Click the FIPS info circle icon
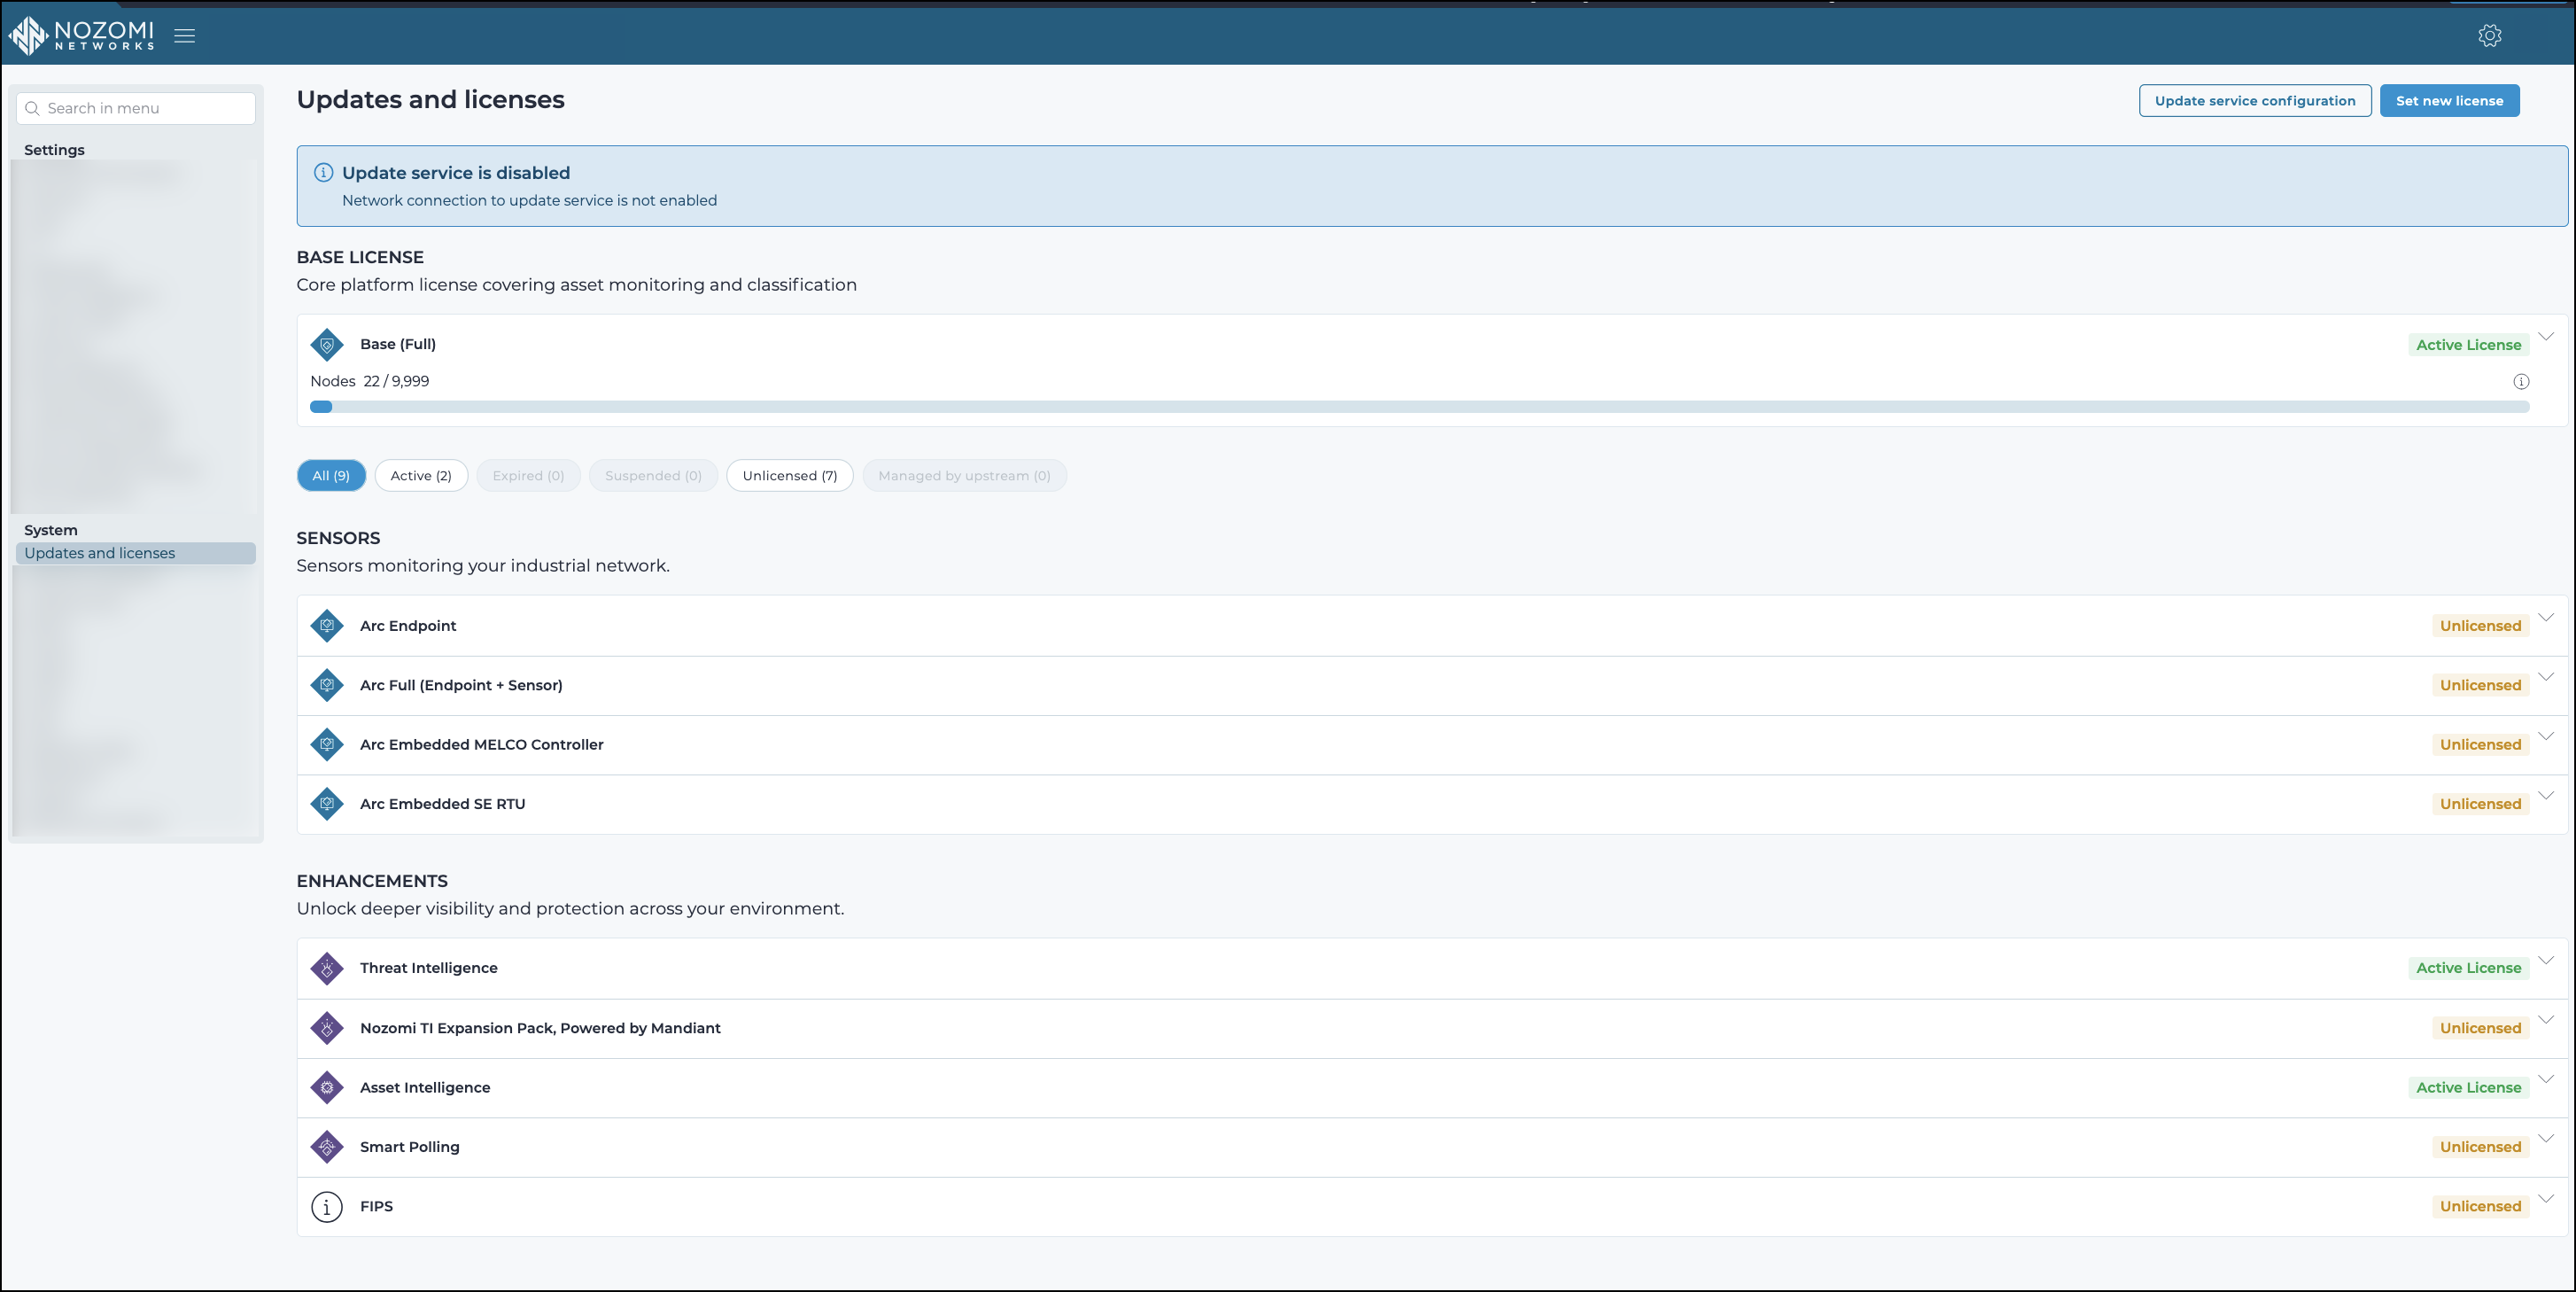 click(x=327, y=1207)
